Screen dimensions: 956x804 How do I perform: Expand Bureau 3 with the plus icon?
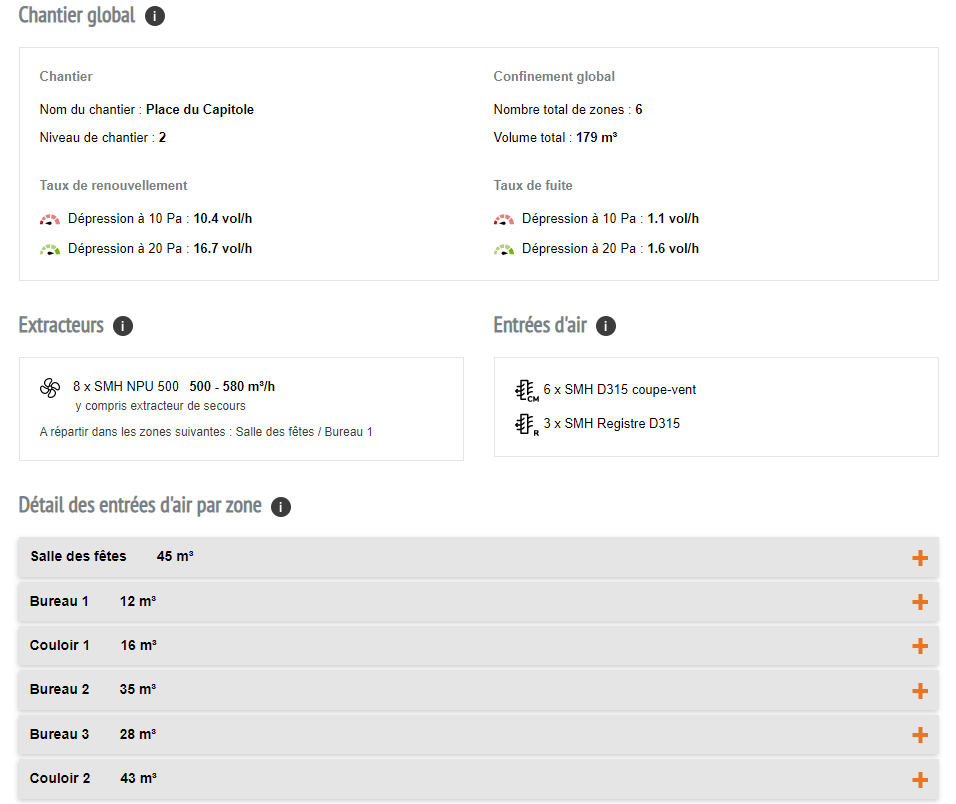[x=920, y=735]
